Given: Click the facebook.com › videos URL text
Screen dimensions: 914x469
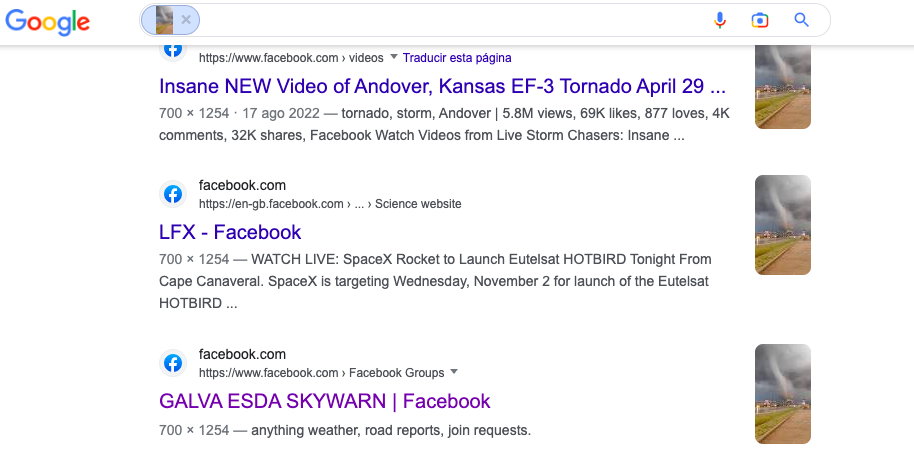Looking at the screenshot, I should tap(291, 58).
